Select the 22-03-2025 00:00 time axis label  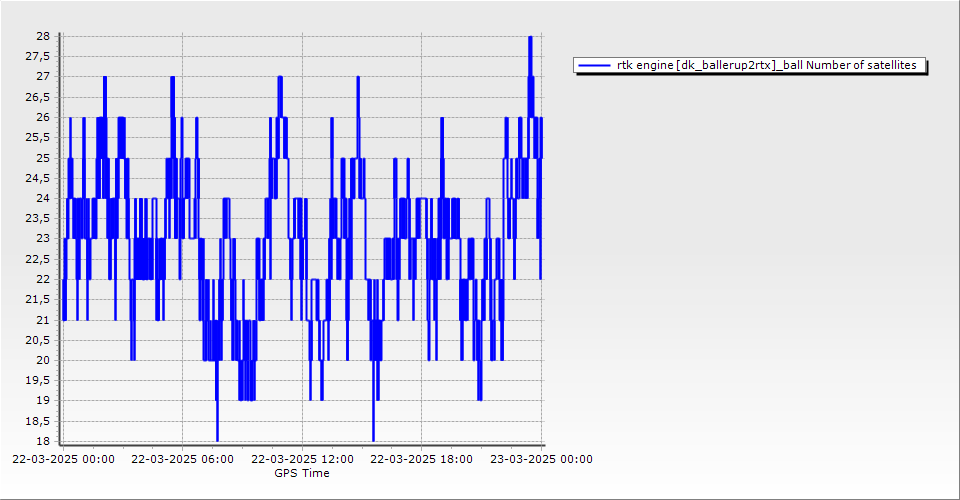(x=63, y=460)
